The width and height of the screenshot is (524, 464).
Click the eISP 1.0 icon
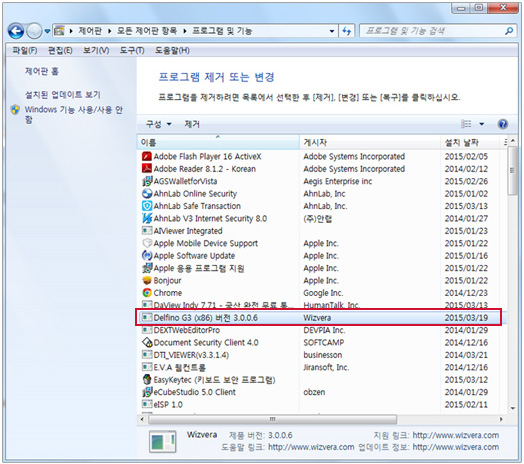[147, 404]
